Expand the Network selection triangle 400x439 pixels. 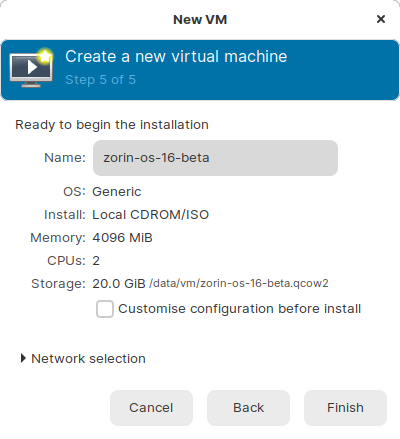23,358
